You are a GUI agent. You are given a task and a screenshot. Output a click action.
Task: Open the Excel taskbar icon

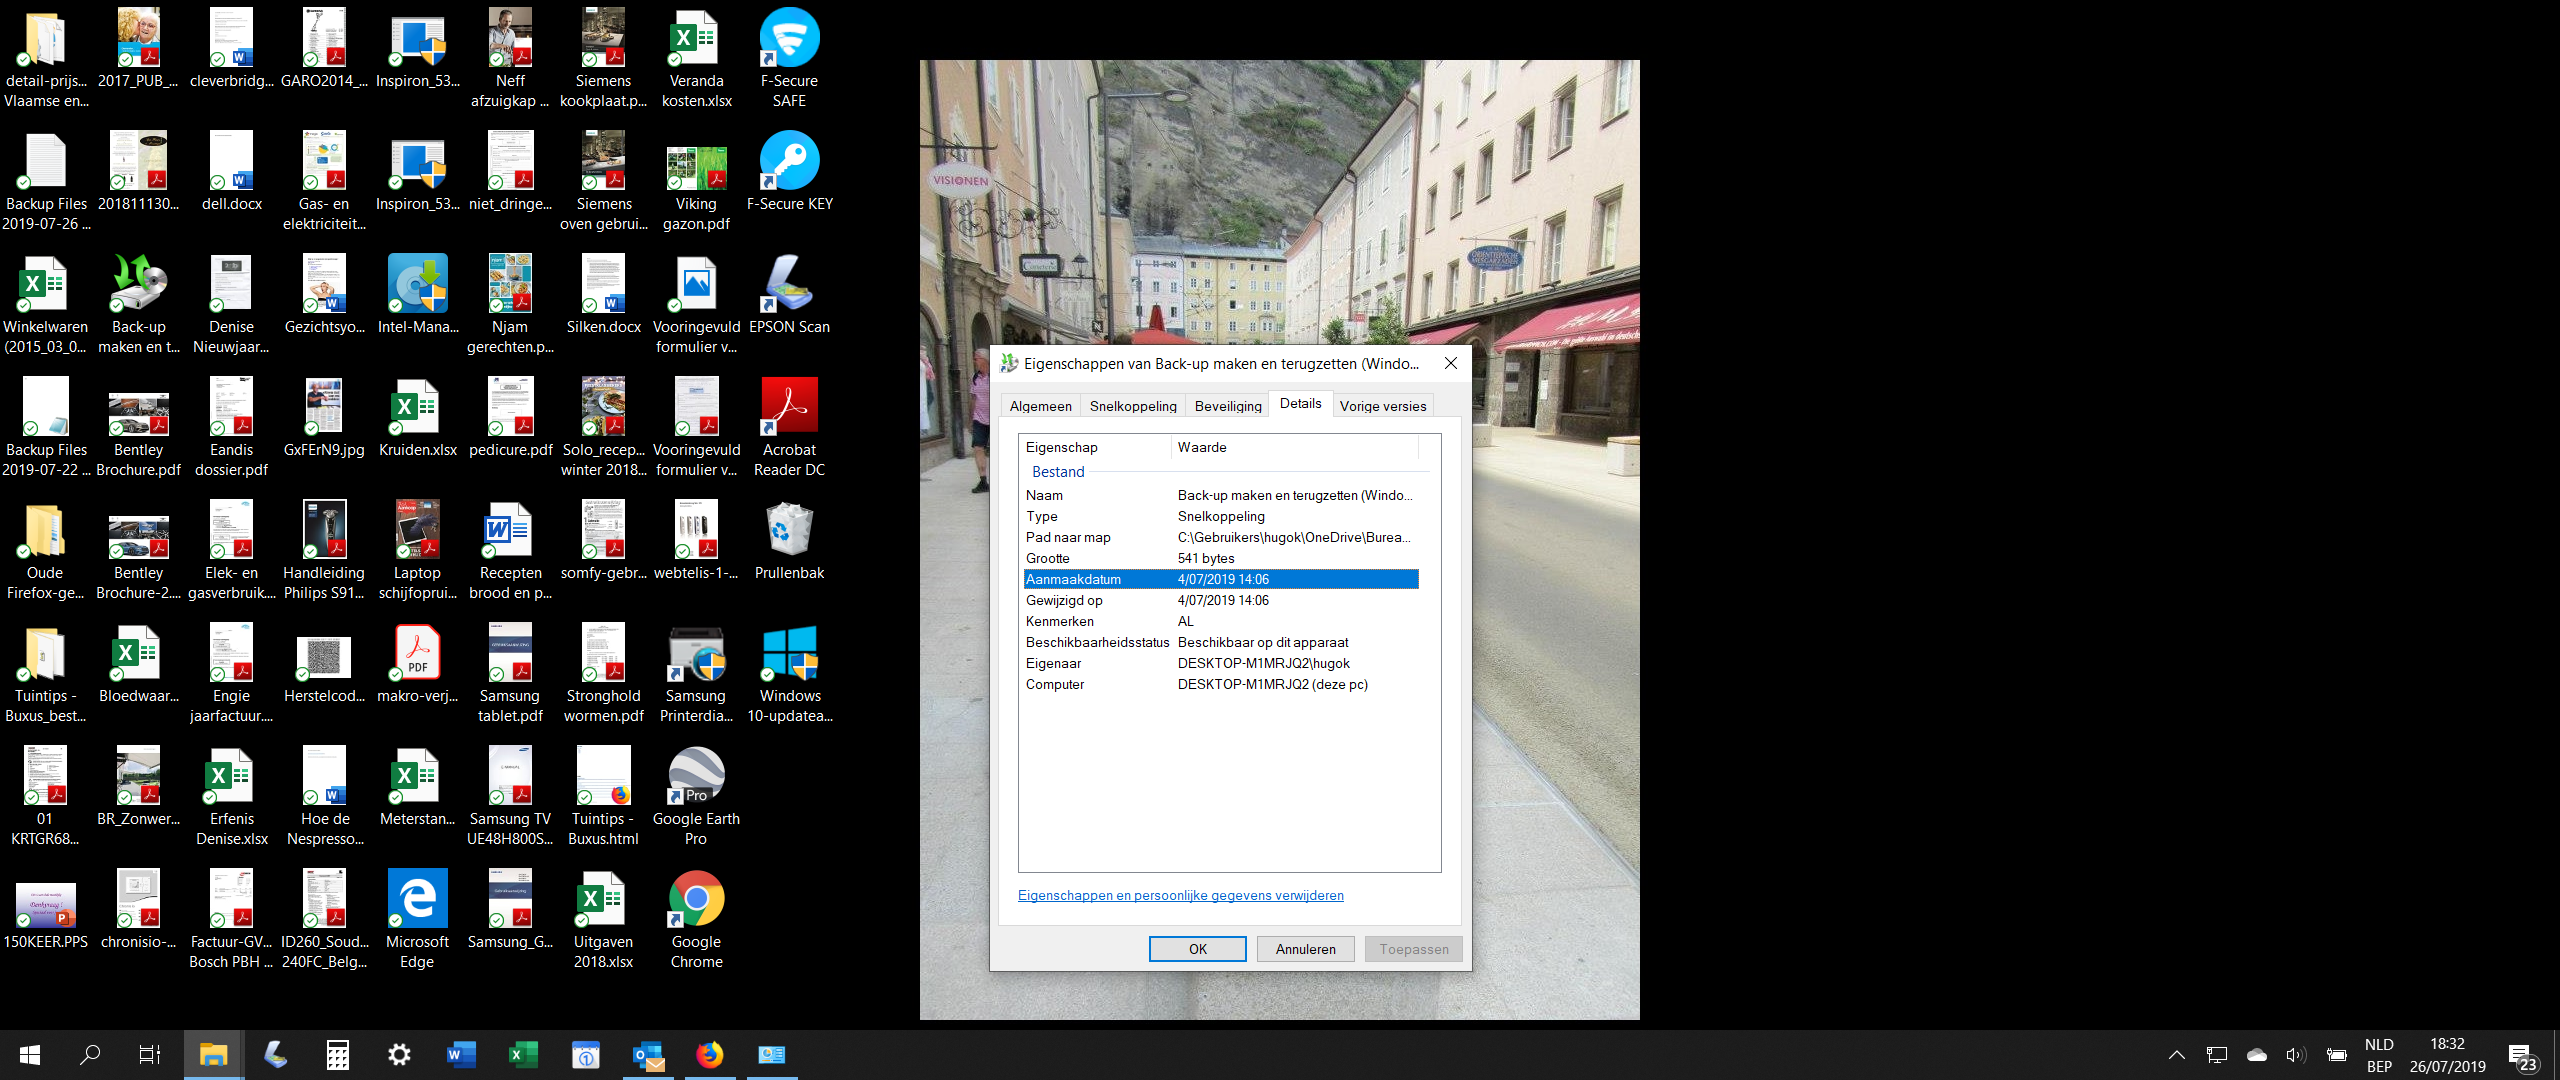point(524,1054)
